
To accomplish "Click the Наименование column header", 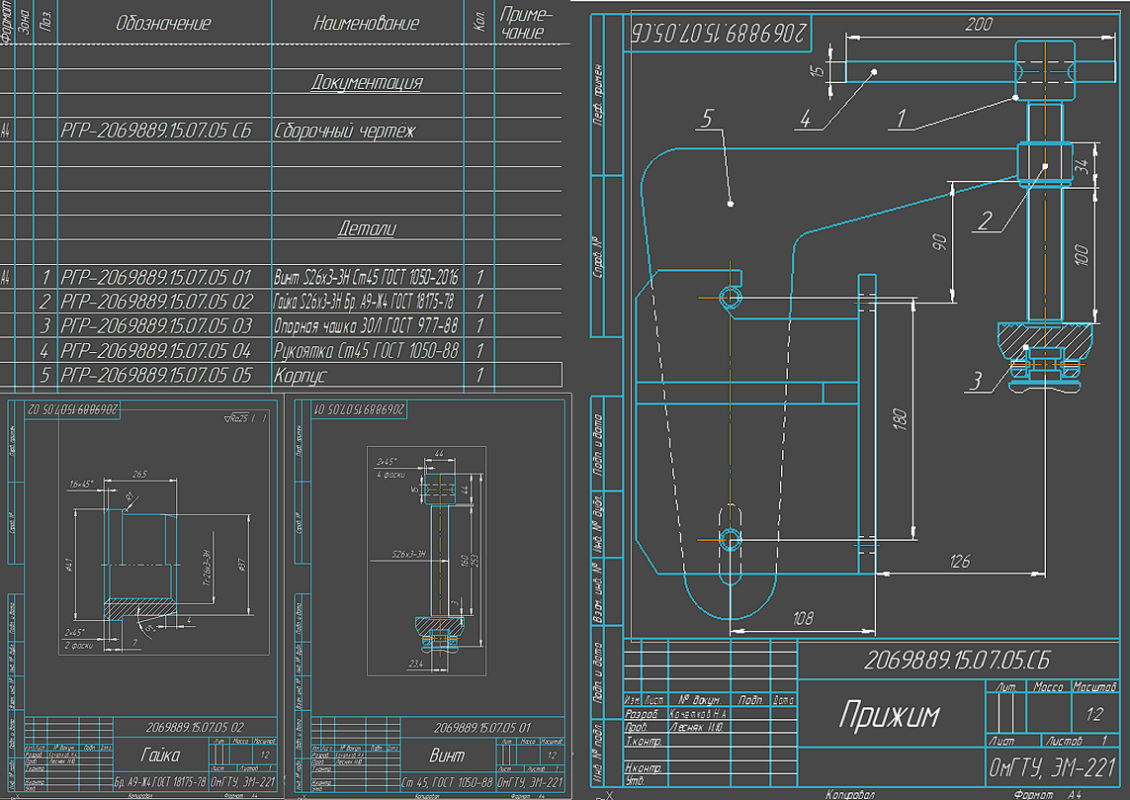I will (x=366, y=23).
